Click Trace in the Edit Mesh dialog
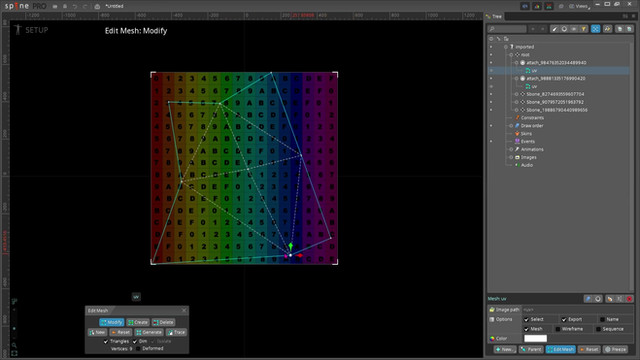 (x=176, y=333)
